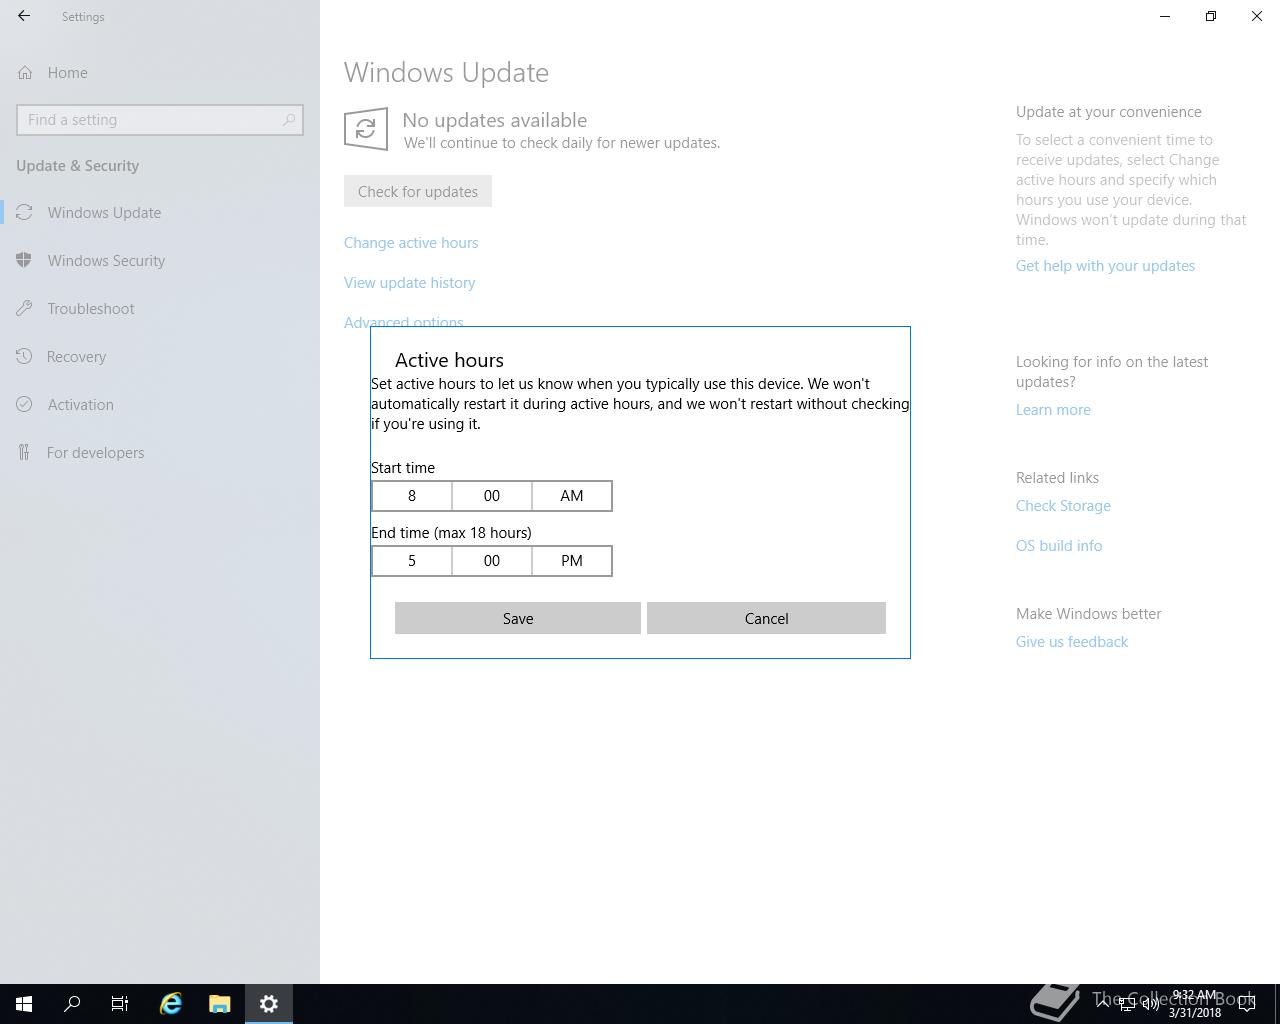The width and height of the screenshot is (1280, 1024).
Task: Click the 'Active hours' dialog heading
Action: pos(449,360)
